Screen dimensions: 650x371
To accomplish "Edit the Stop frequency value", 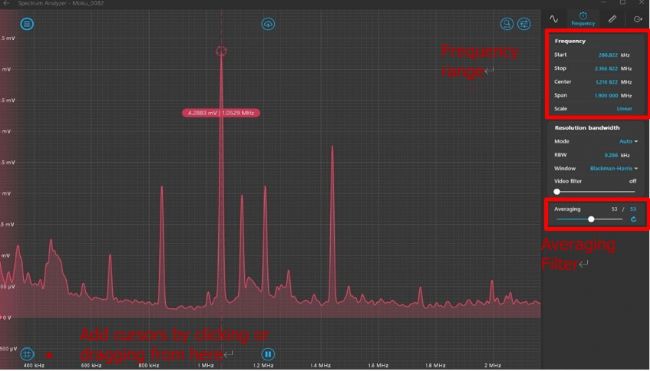I will tap(606, 68).
